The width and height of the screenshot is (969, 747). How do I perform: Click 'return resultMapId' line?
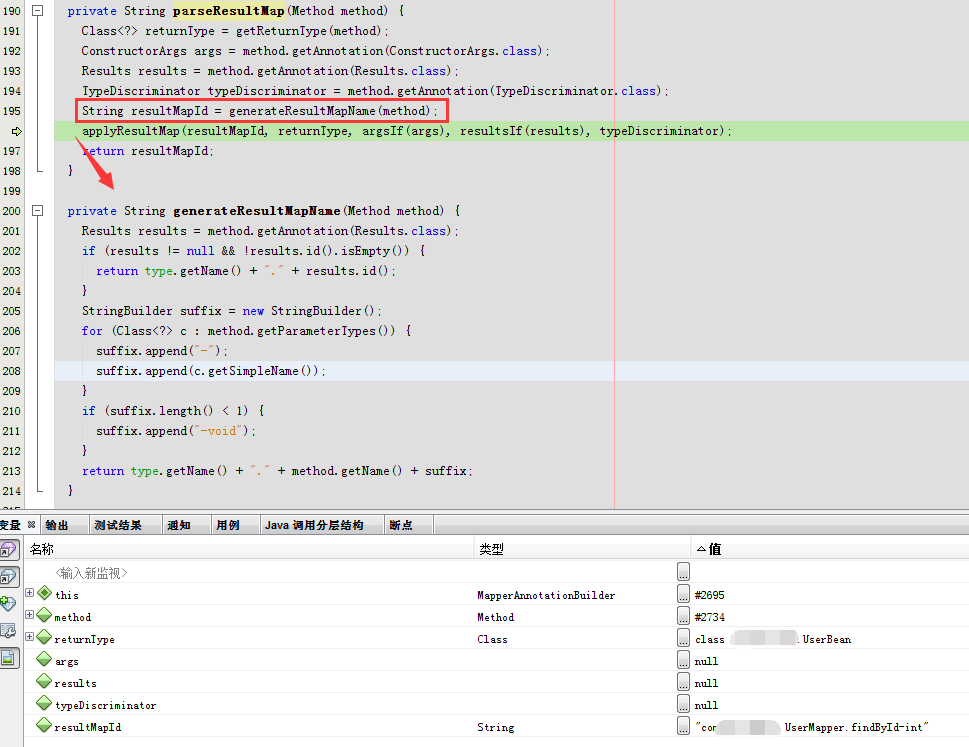148,151
